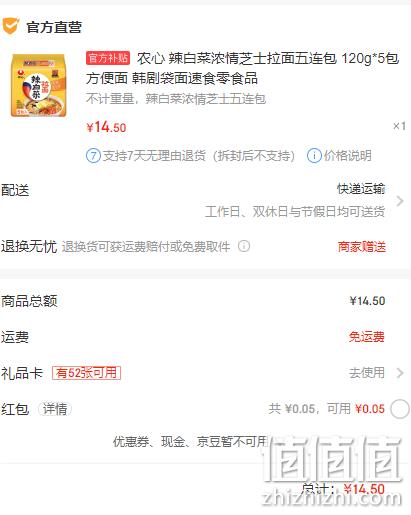Click the 有52张可用 gift card tag

point(86,373)
